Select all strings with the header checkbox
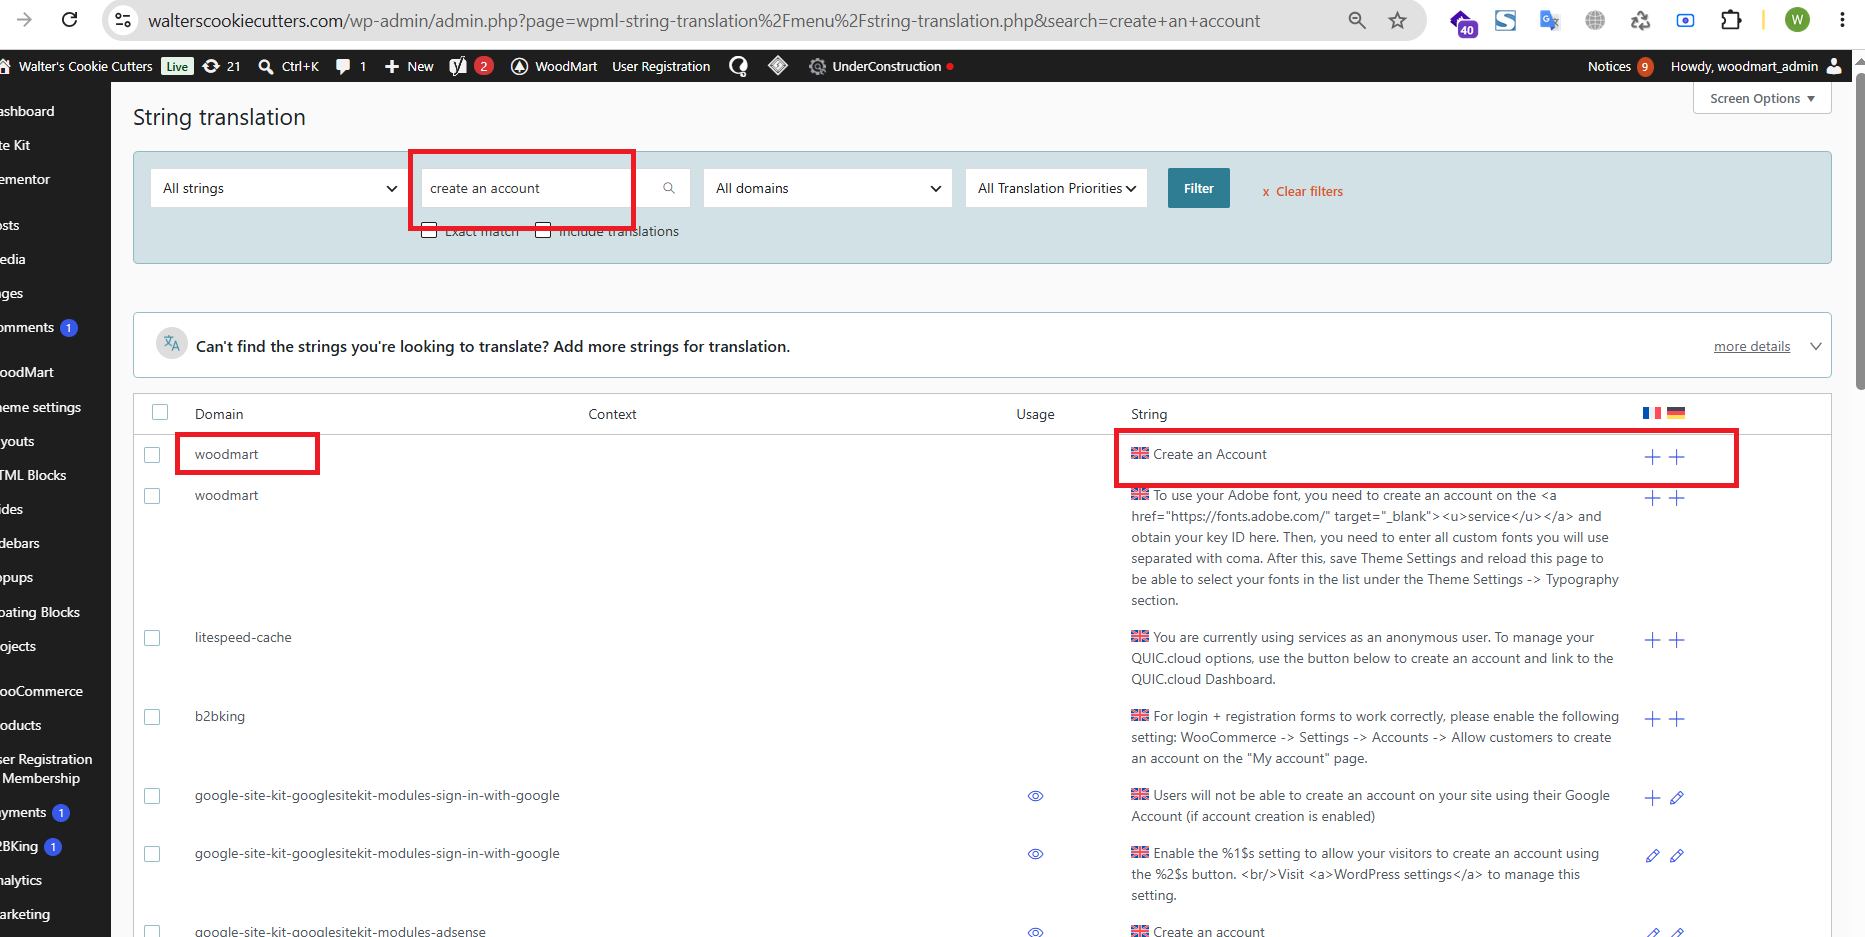 (x=160, y=412)
